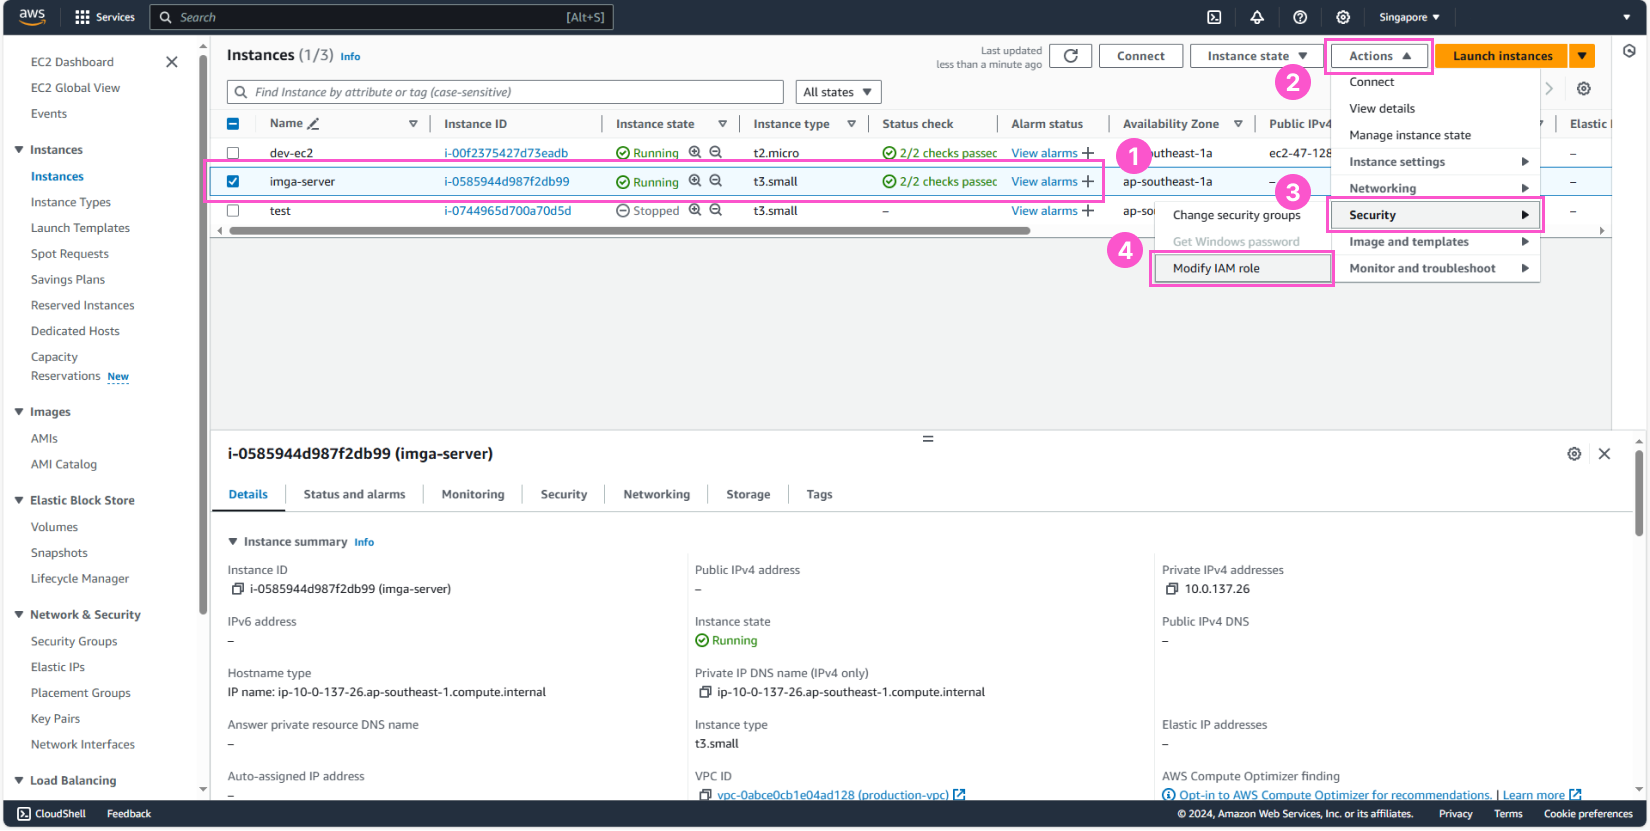Open the console settings gear in the top bar

point(1343,17)
